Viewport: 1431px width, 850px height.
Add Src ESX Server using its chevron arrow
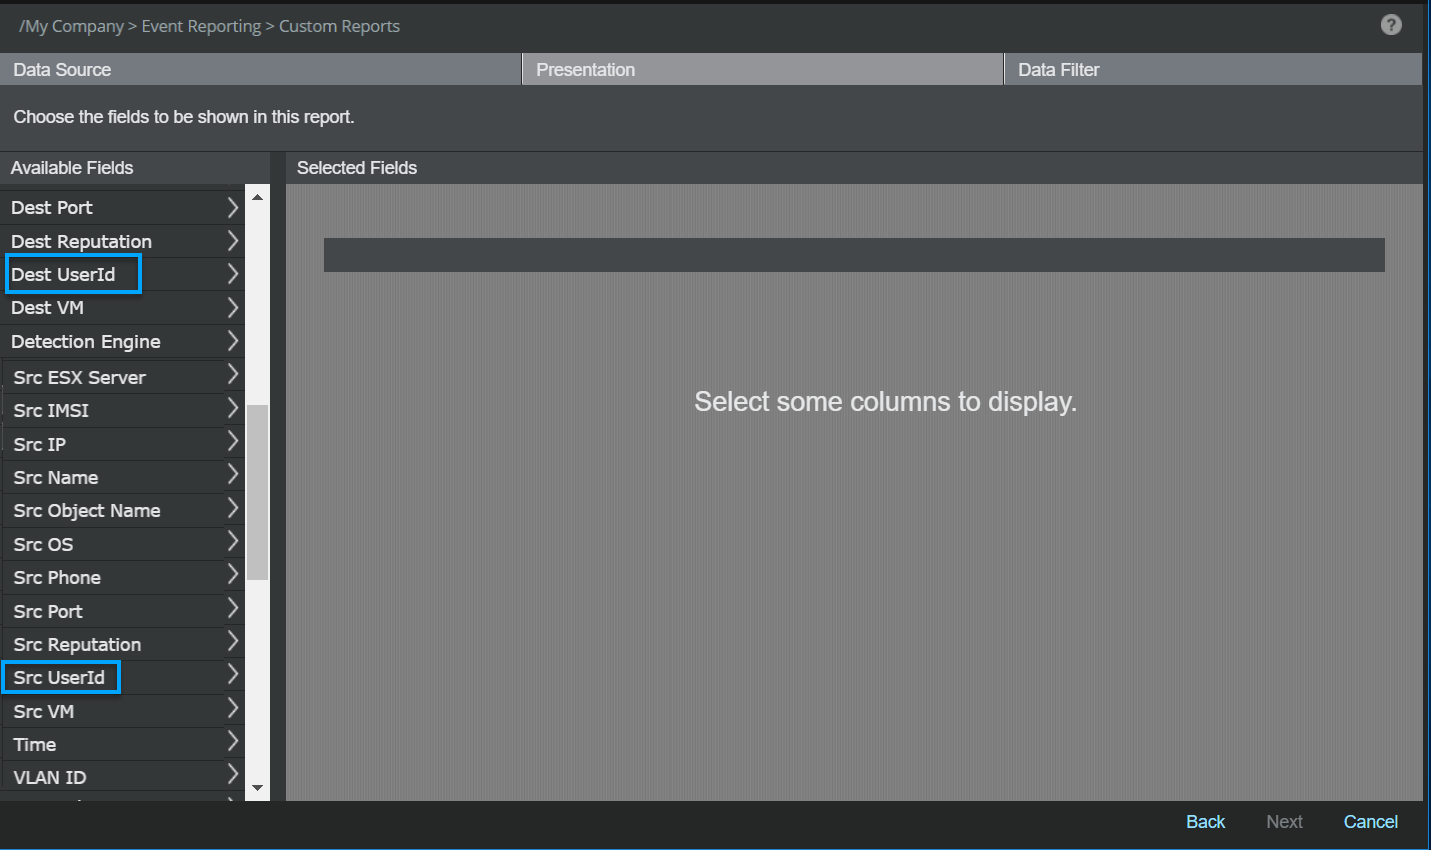tap(232, 375)
